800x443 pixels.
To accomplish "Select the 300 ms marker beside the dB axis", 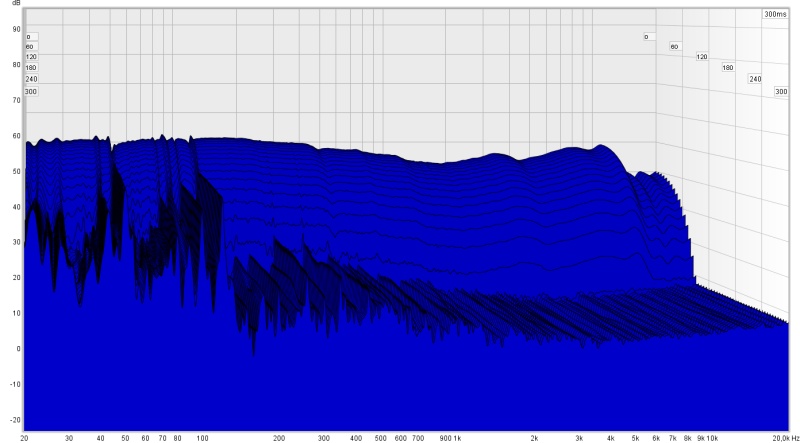I will (31, 91).
